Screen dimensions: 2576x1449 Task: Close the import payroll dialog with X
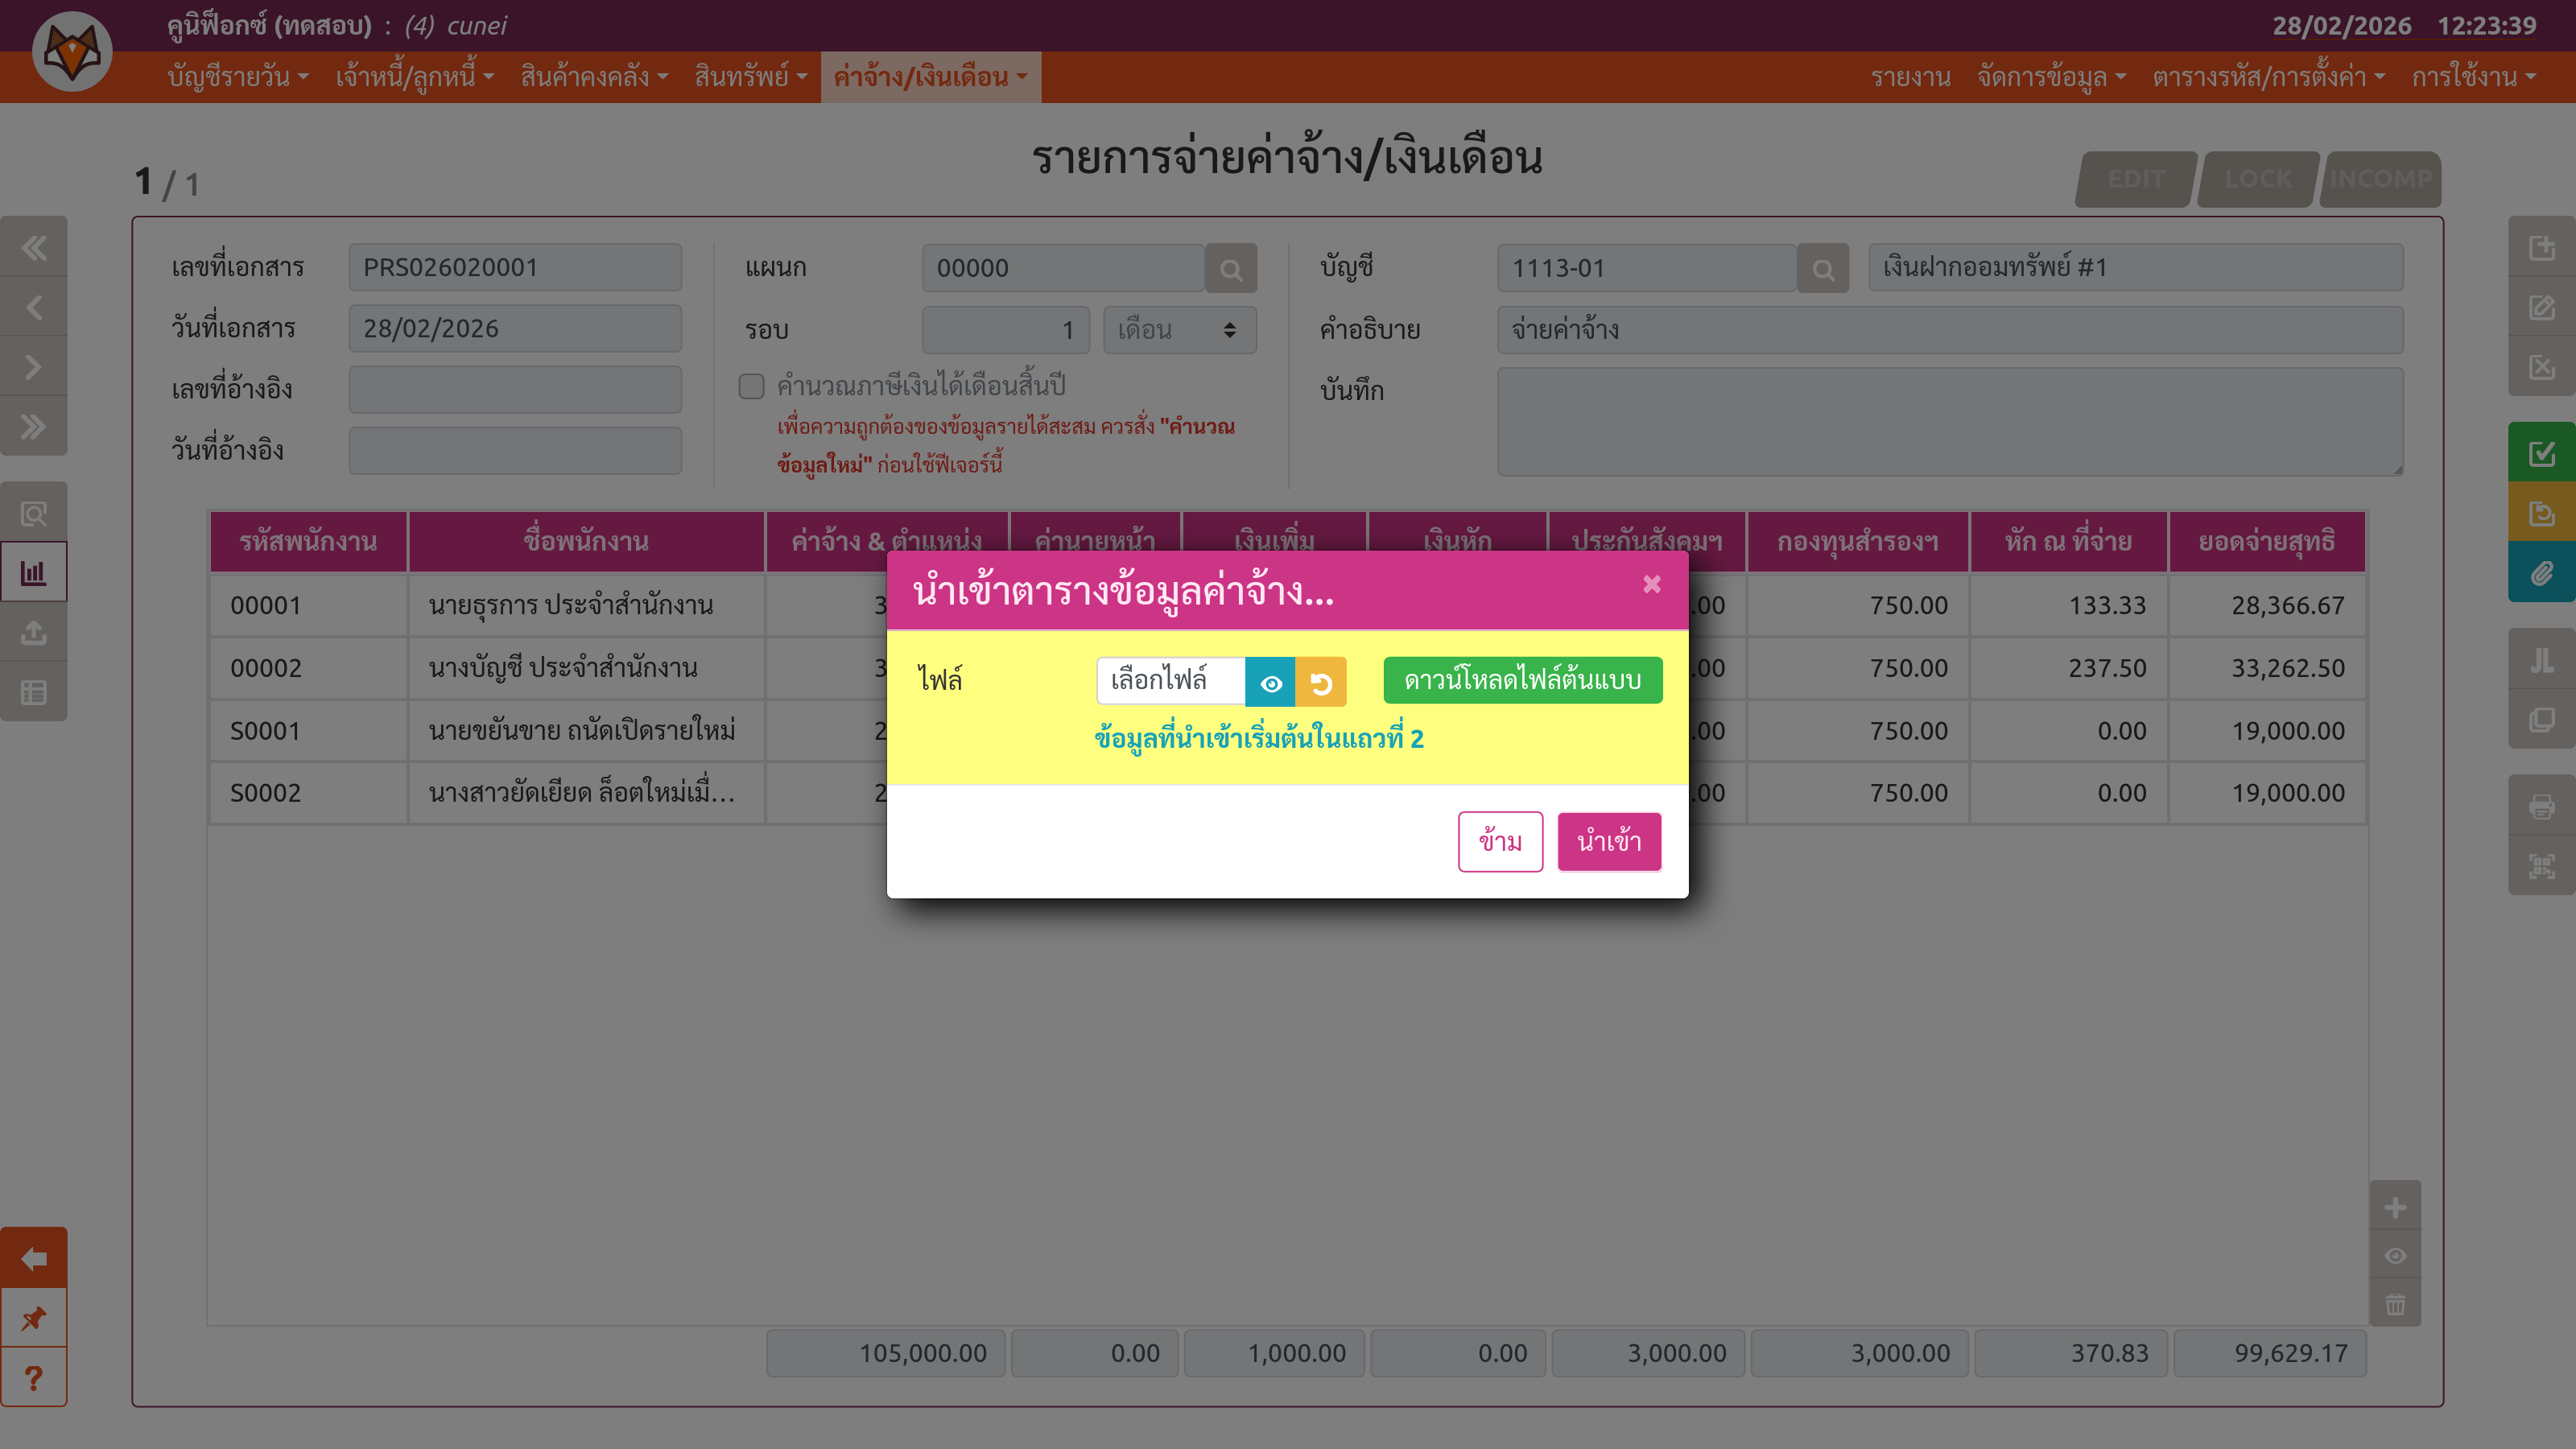pyautogui.click(x=1652, y=584)
